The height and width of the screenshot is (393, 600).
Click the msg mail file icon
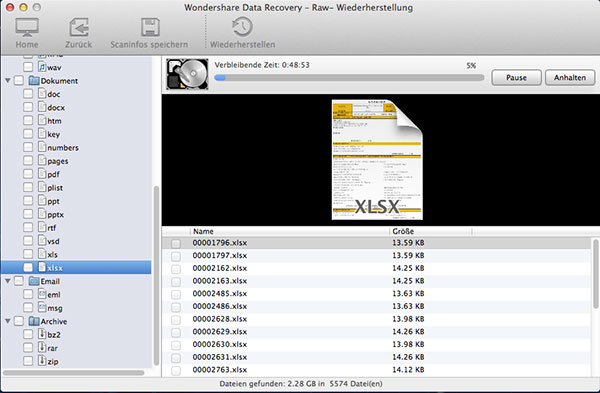(42, 308)
